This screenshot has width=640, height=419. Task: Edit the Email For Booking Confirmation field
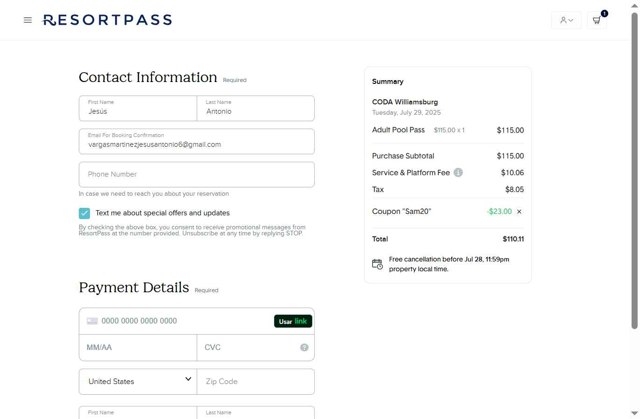point(197,141)
